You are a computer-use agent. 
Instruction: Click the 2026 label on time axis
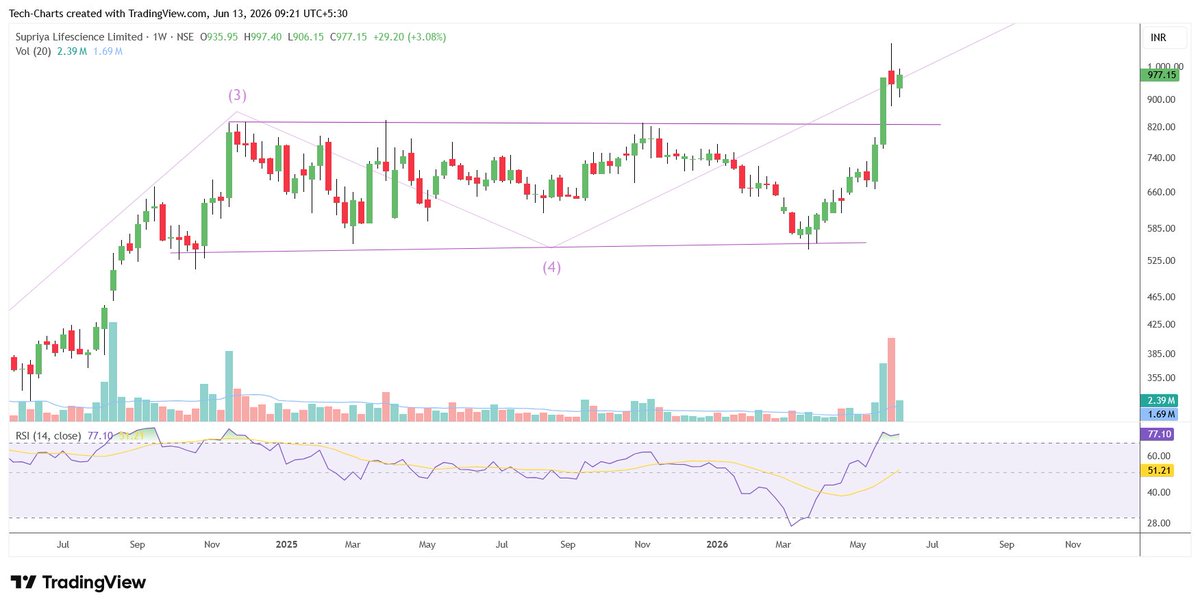click(717, 545)
